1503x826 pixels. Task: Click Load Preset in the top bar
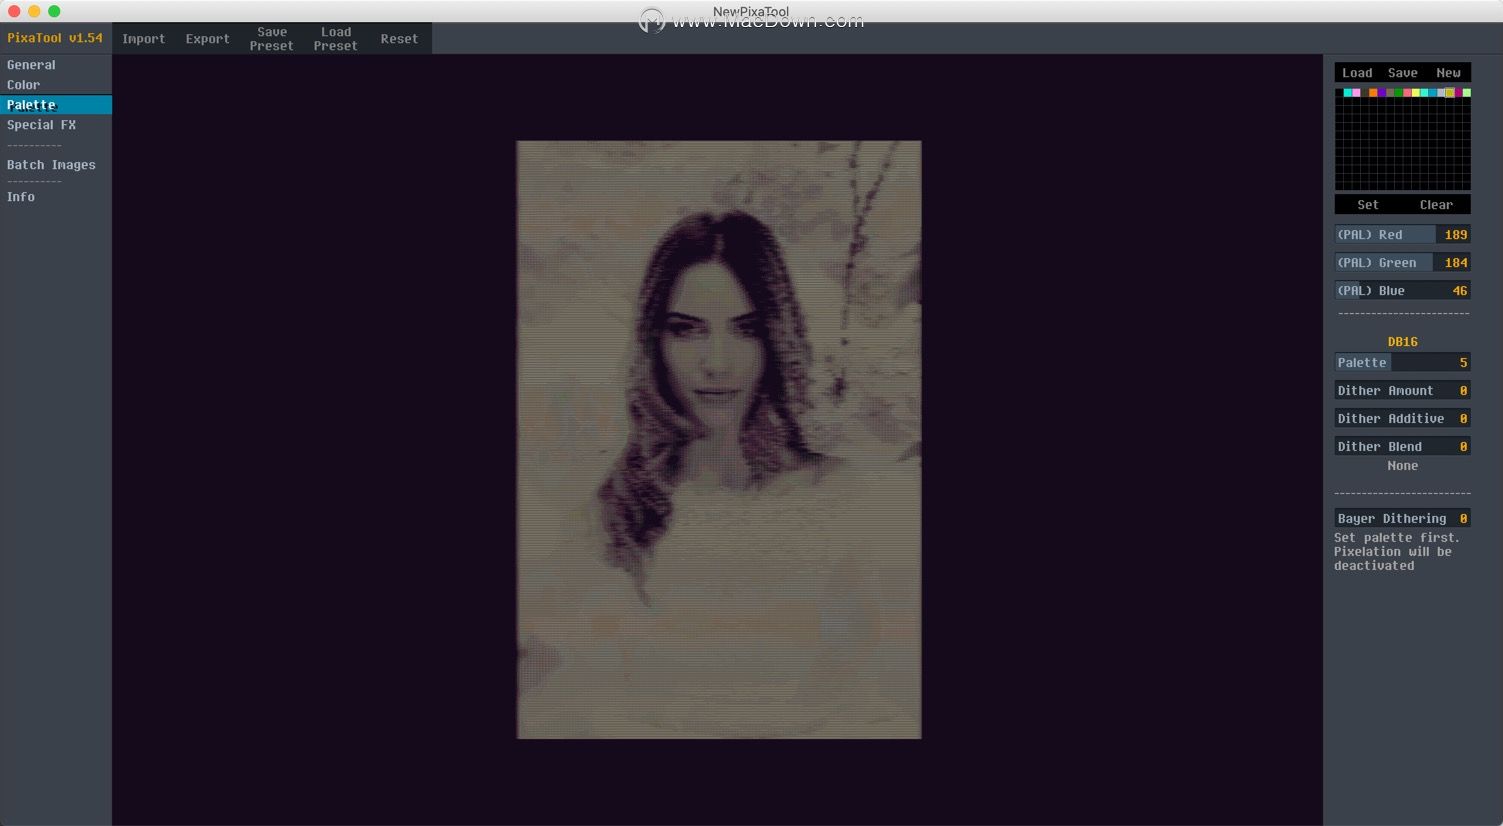tap(336, 39)
